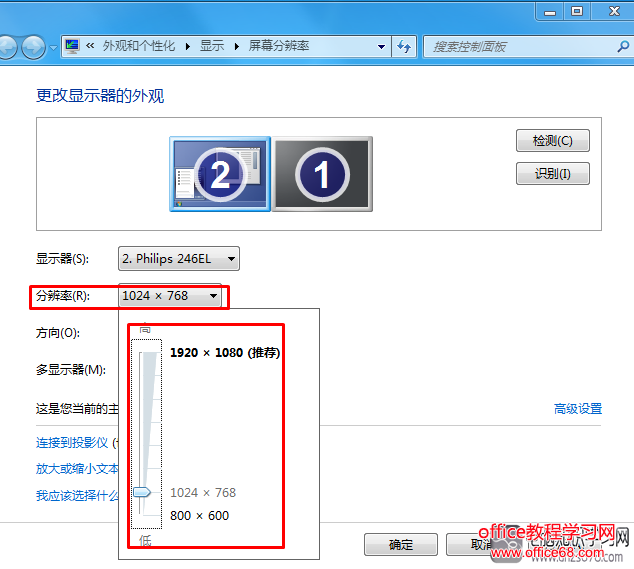The image size is (634, 569).
Task: Minimize the window
Action: click(549, 12)
